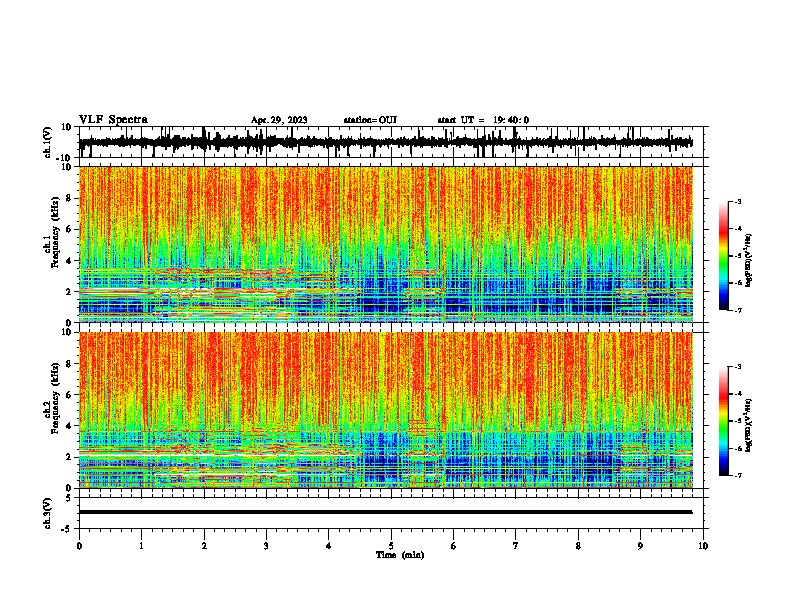Click the 6 kHz tick on ch.2 spectrogram
Viewport: 792px width, 612px height.
click(x=69, y=395)
